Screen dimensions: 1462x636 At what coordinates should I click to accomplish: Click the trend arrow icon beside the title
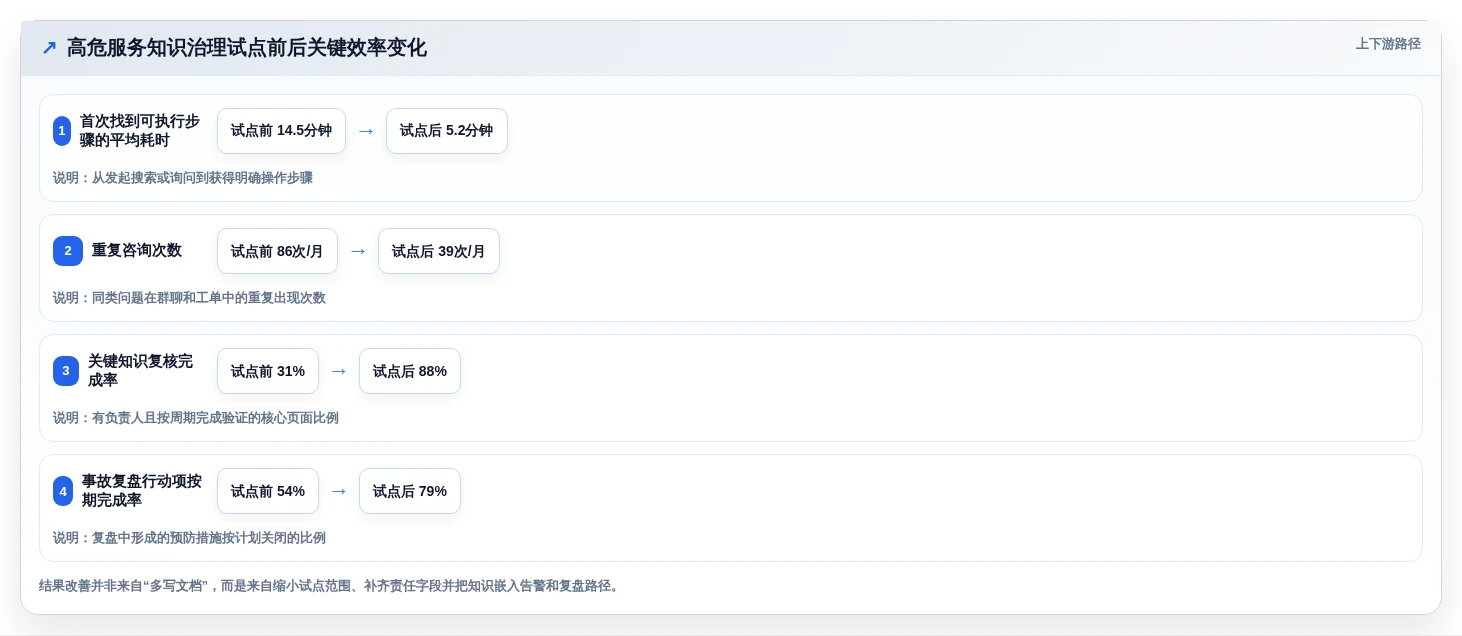click(49, 48)
